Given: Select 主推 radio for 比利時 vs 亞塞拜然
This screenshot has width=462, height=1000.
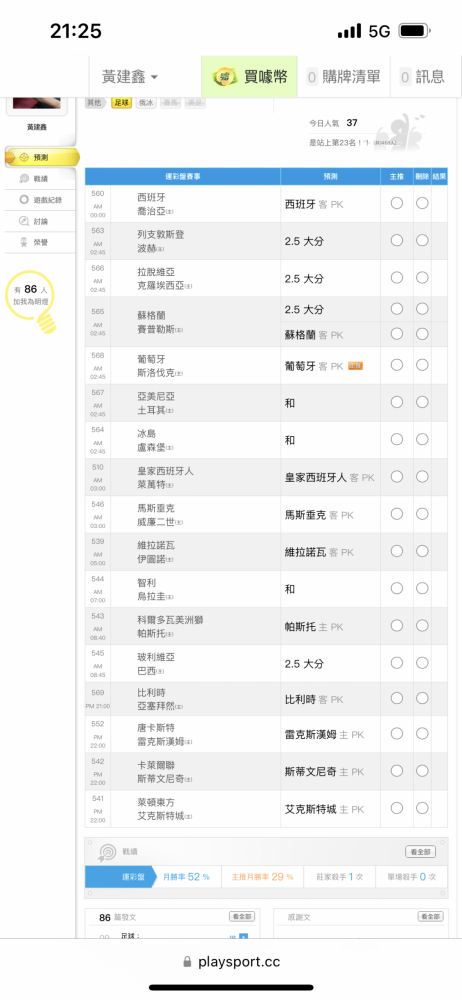Looking at the screenshot, I should pyautogui.click(x=397, y=699).
